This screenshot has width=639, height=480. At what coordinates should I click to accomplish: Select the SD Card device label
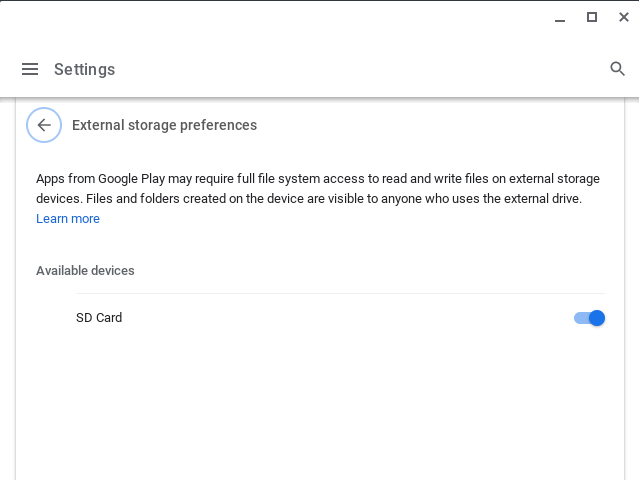99,318
